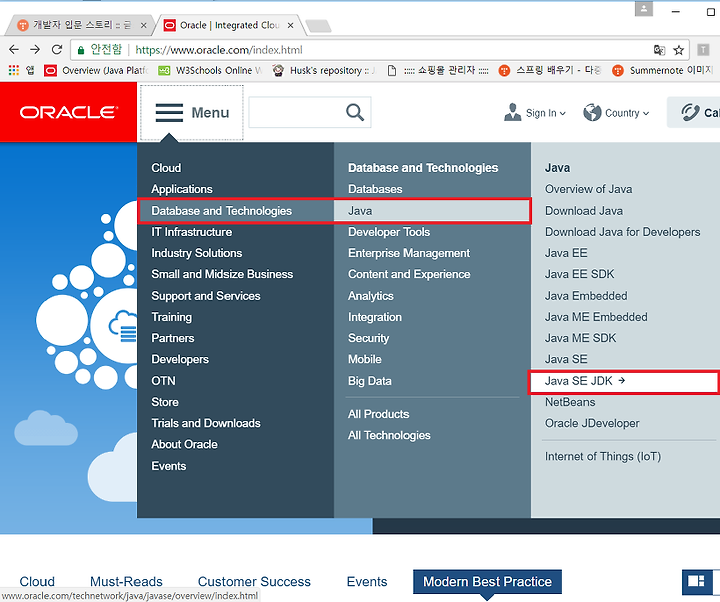Select Training in the menu
The width and height of the screenshot is (720, 602).
172,317
